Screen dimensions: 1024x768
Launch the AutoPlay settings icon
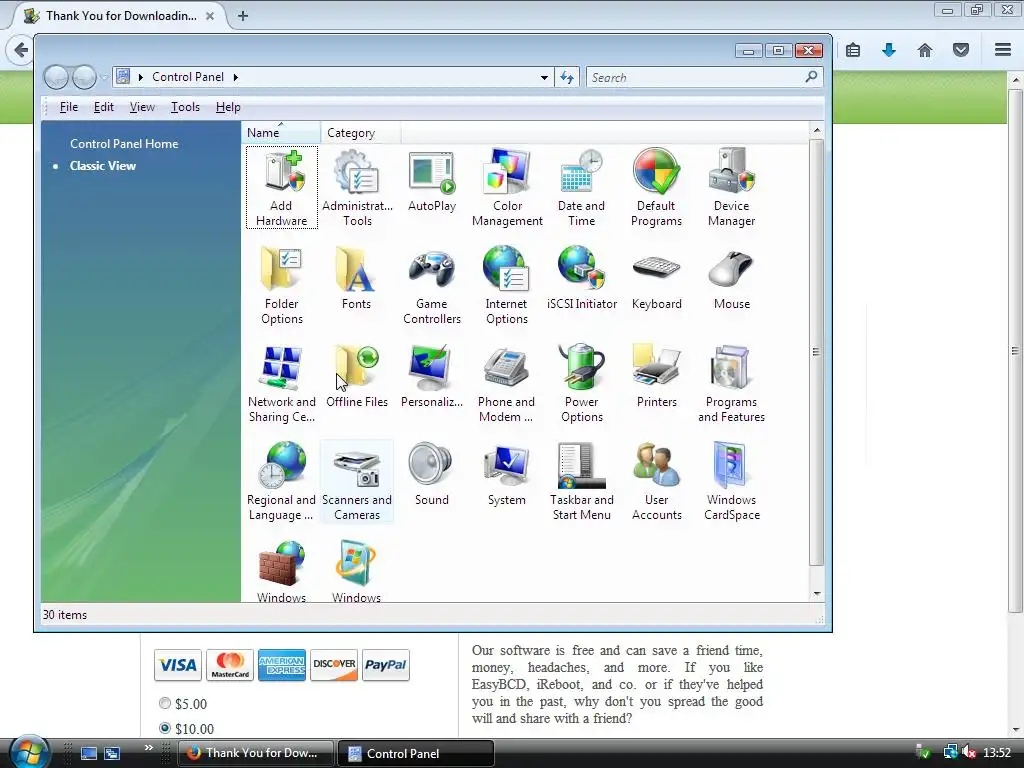(x=432, y=180)
